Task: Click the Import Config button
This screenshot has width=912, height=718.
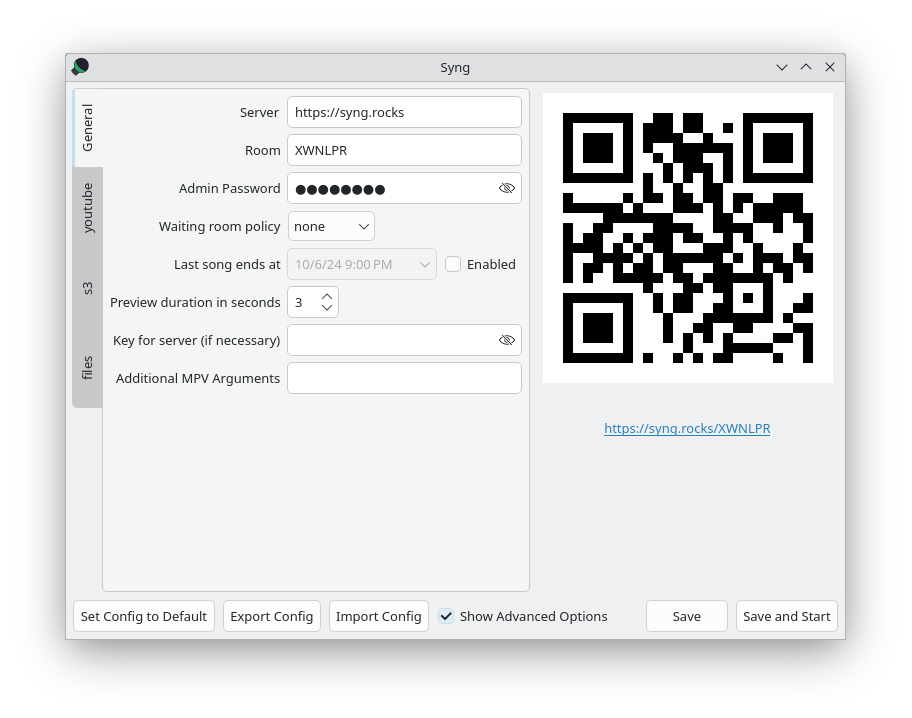Action: (379, 616)
